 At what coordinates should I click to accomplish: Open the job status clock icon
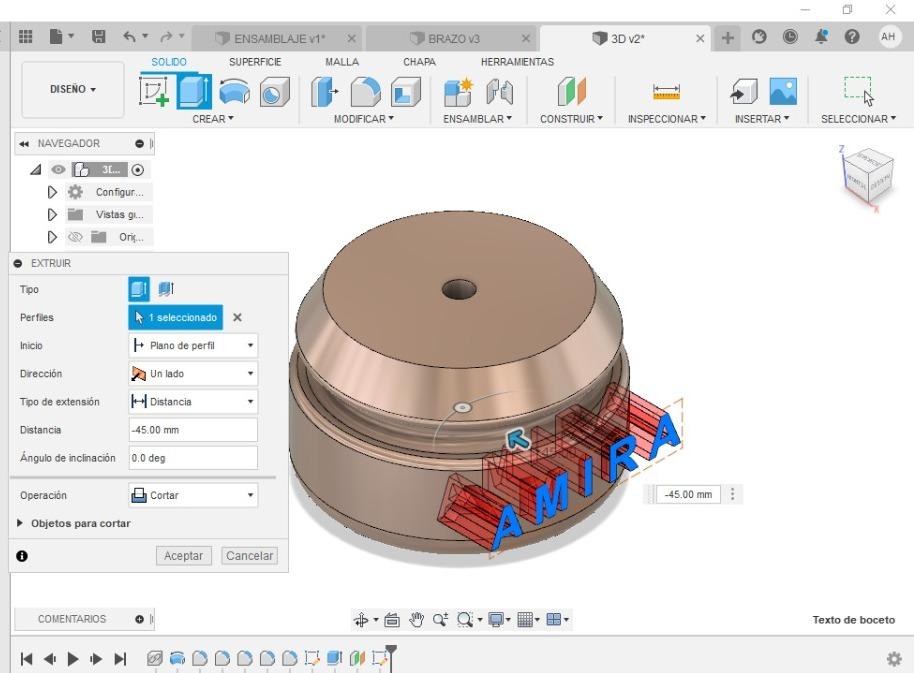(x=790, y=37)
